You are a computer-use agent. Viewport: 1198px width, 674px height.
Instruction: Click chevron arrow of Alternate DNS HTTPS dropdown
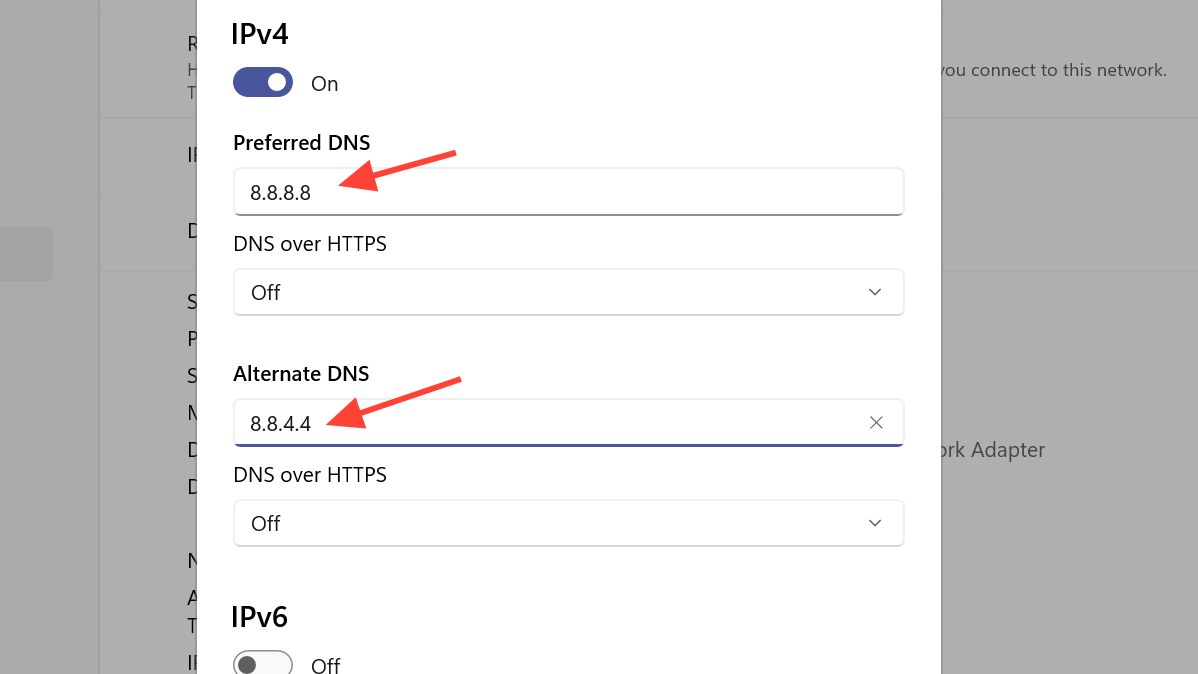coord(875,523)
